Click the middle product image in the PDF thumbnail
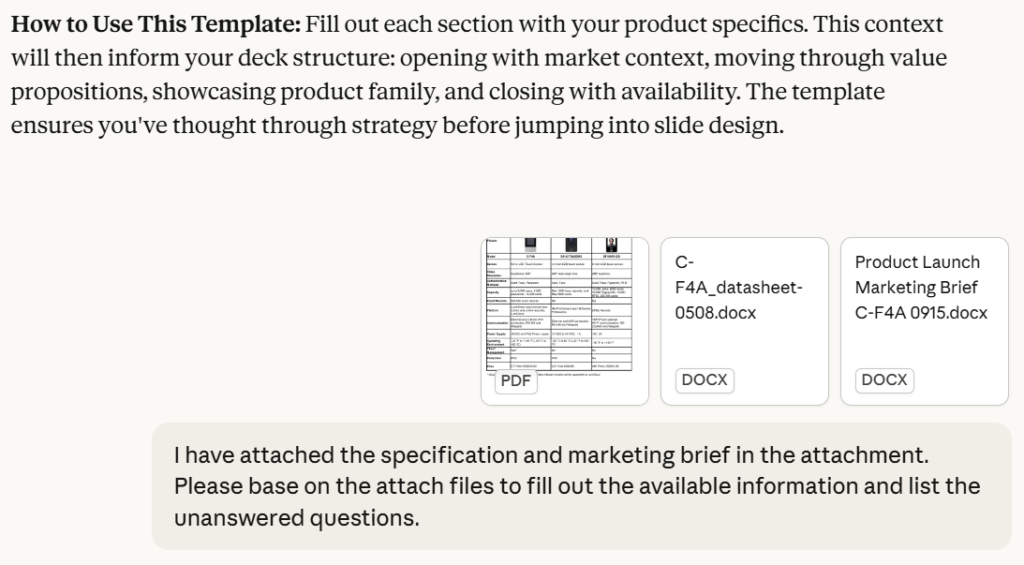 click(573, 246)
